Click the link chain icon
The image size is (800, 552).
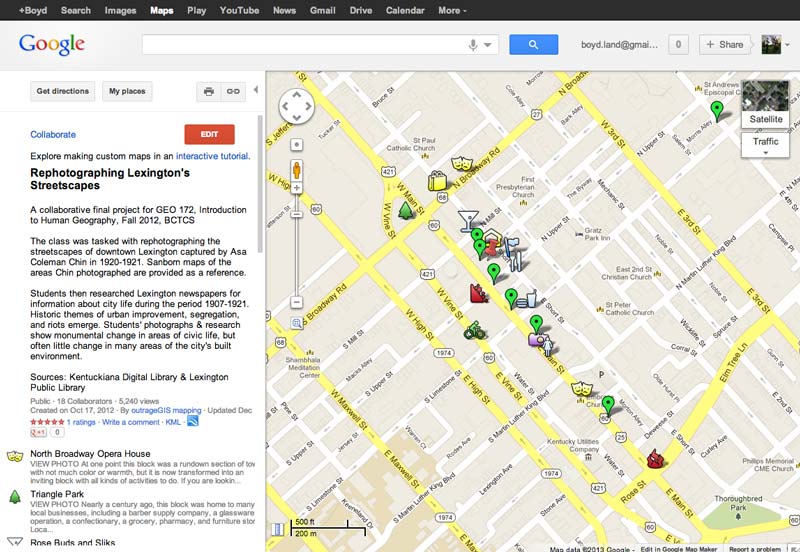click(233, 91)
